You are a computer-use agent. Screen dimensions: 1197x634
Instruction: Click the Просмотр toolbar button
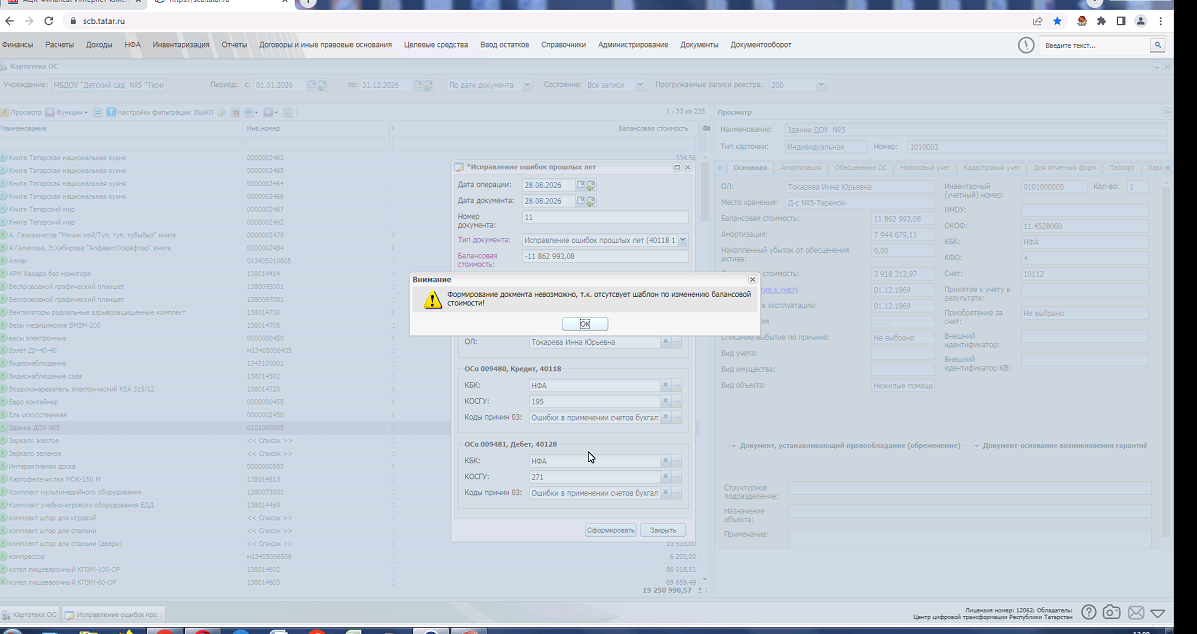(x=21, y=112)
